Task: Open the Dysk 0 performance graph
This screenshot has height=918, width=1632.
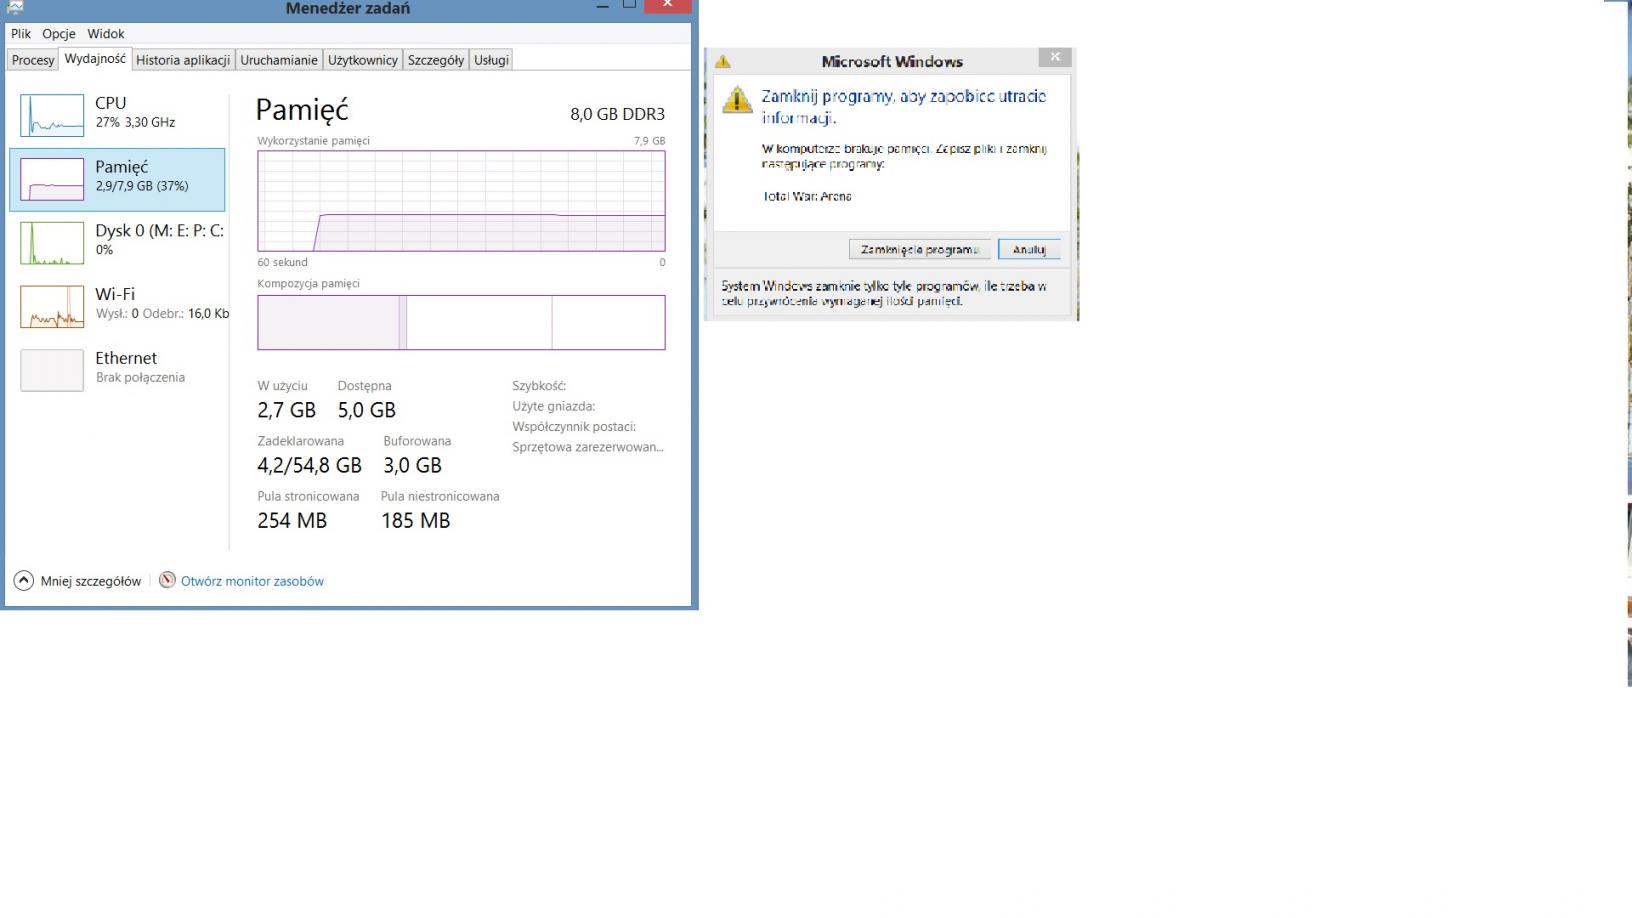Action: [x=52, y=243]
